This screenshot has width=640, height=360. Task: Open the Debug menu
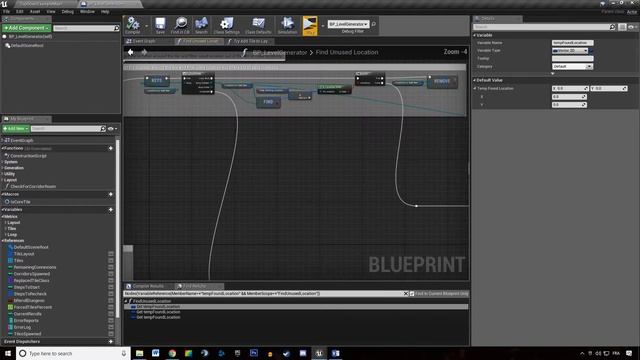click(x=67, y=11)
